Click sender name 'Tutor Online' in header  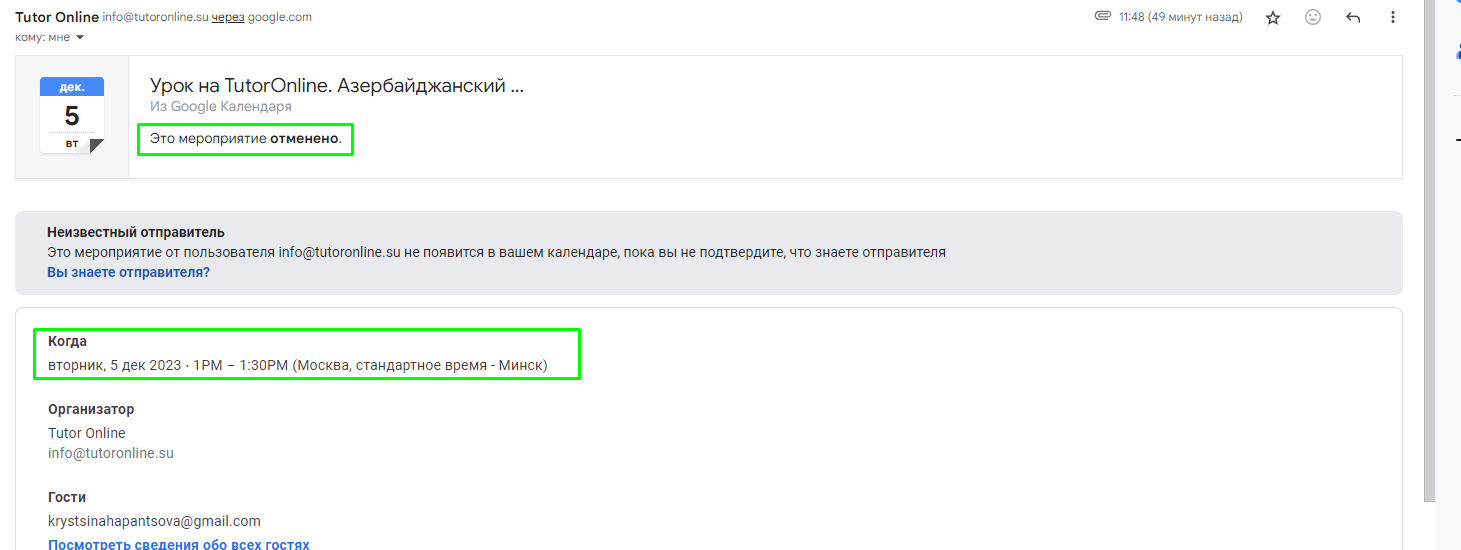(x=57, y=17)
